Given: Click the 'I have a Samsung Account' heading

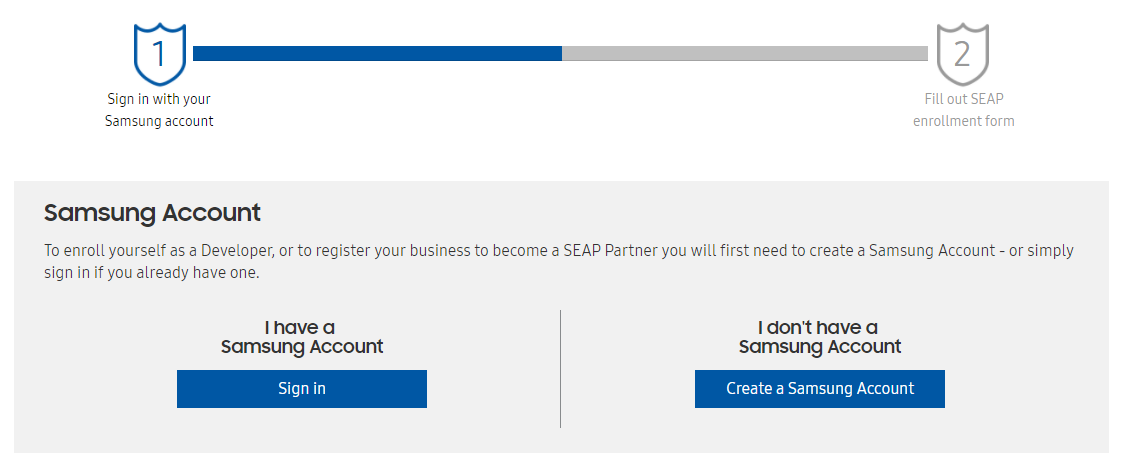Looking at the screenshot, I should pyautogui.click(x=302, y=337).
